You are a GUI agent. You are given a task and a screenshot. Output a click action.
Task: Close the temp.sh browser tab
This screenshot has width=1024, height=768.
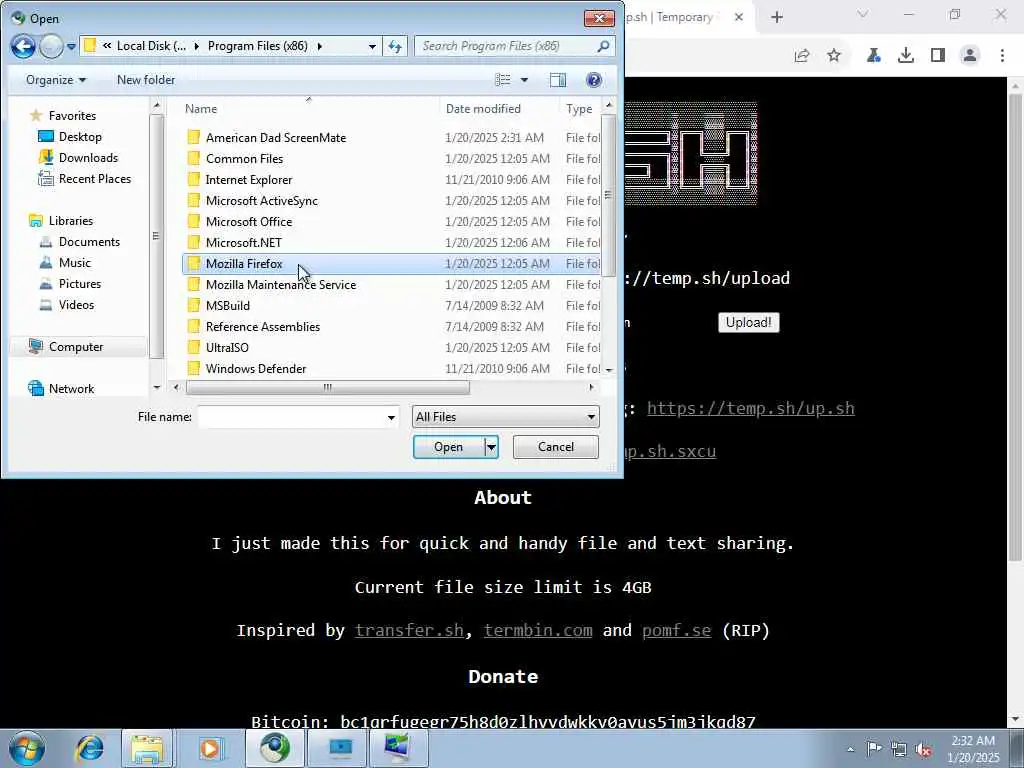click(739, 17)
